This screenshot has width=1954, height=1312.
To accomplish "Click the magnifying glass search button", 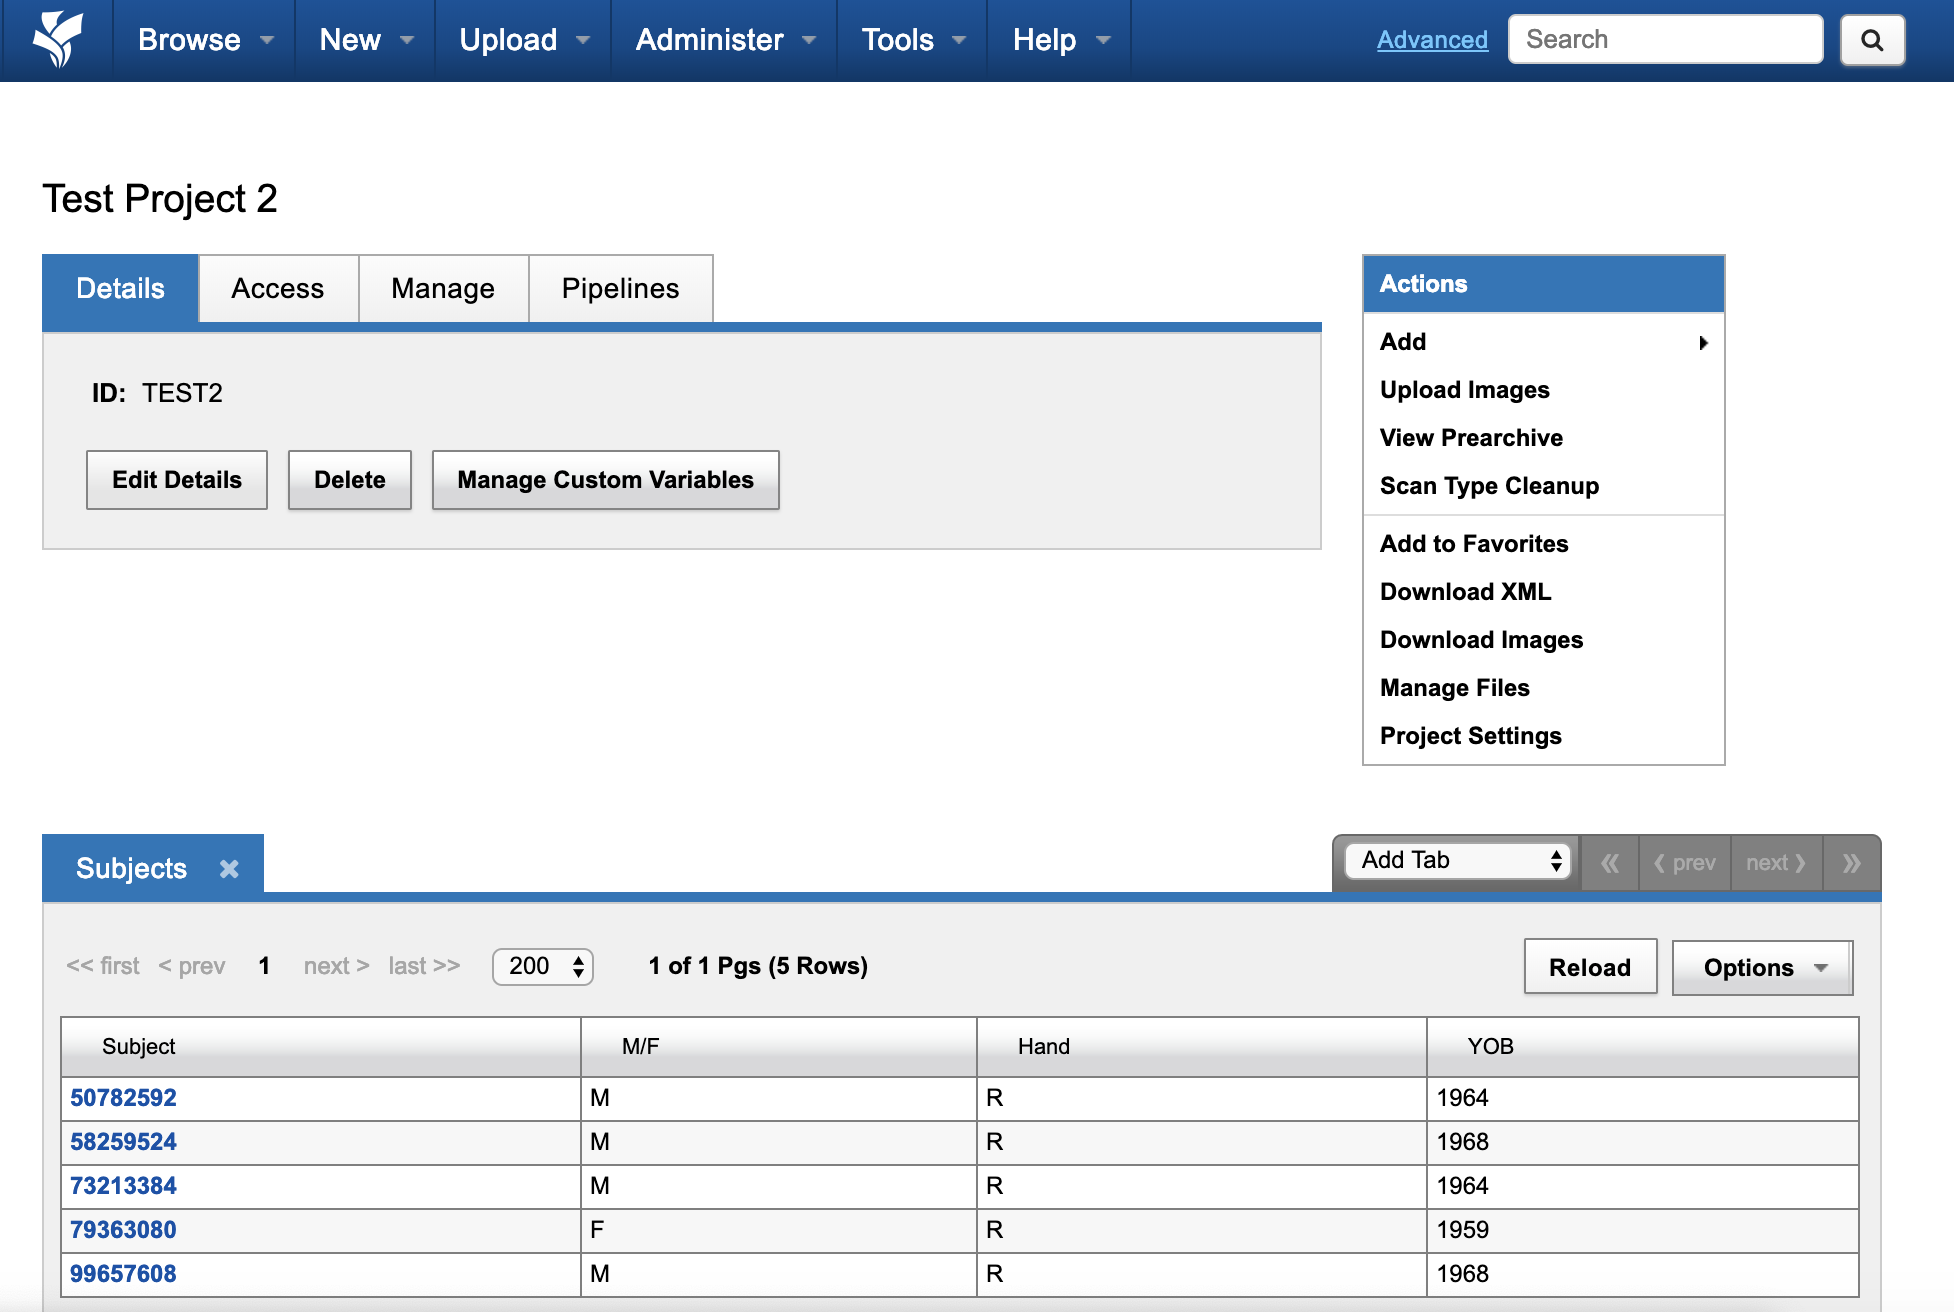I will (1872, 40).
